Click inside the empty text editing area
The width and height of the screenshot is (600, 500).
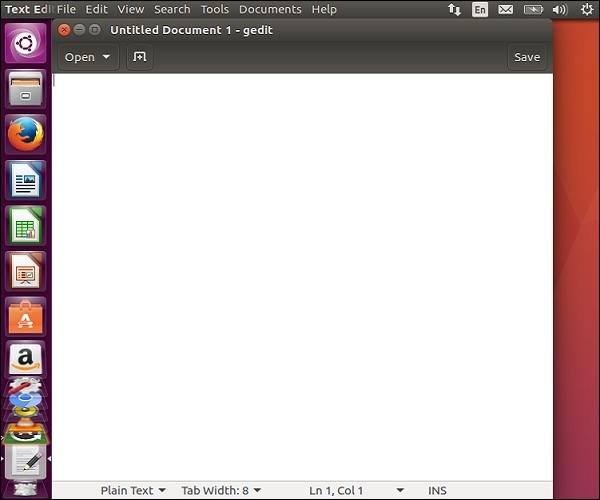(x=300, y=270)
